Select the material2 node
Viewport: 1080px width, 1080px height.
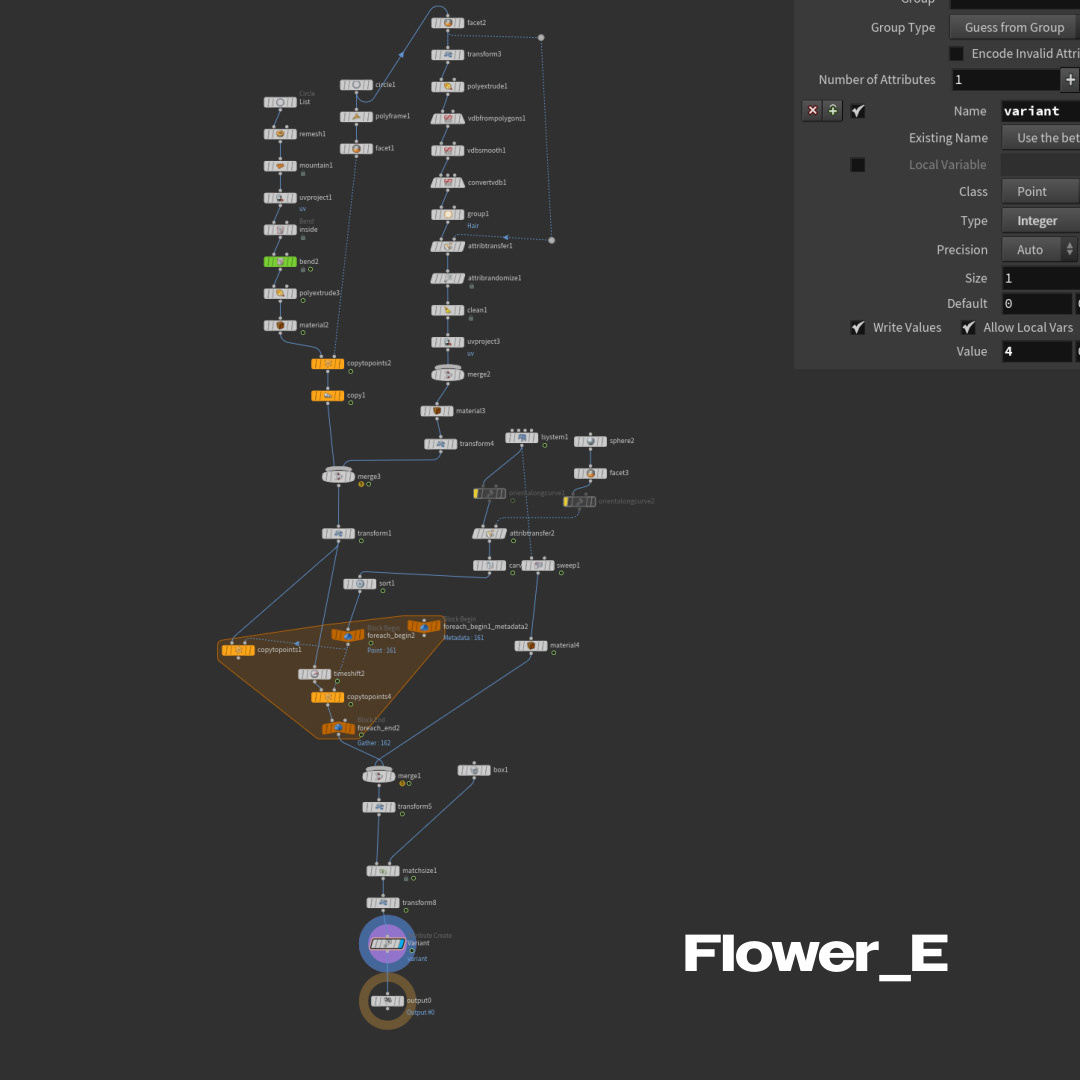click(280, 325)
